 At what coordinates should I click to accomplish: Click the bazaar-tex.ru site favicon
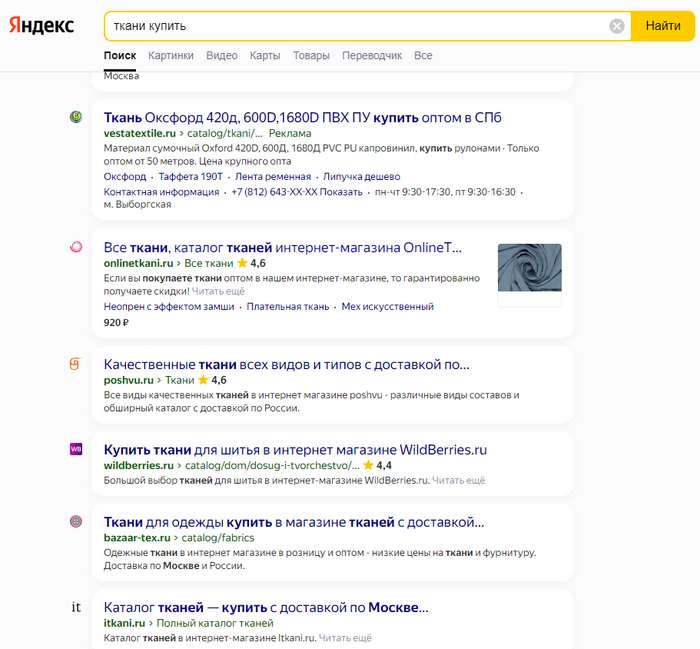click(76, 522)
